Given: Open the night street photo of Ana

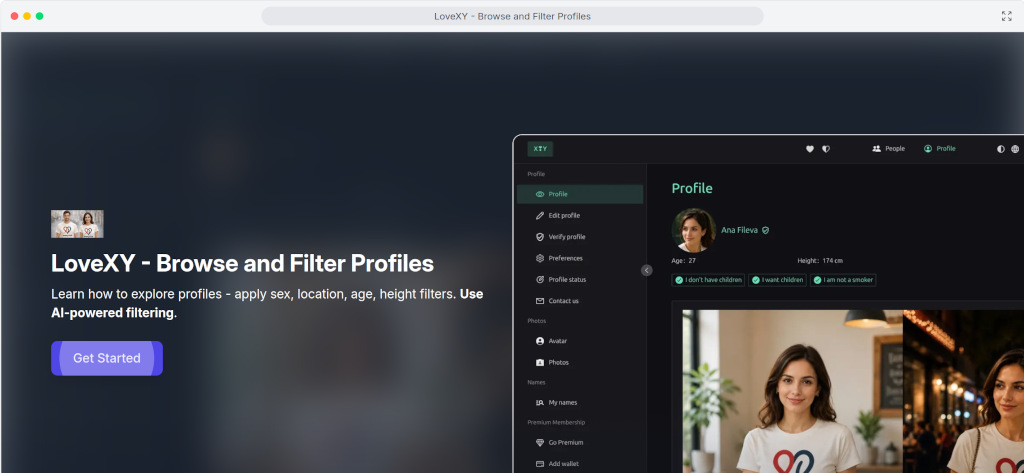Looking at the screenshot, I should click(x=963, y=391).
